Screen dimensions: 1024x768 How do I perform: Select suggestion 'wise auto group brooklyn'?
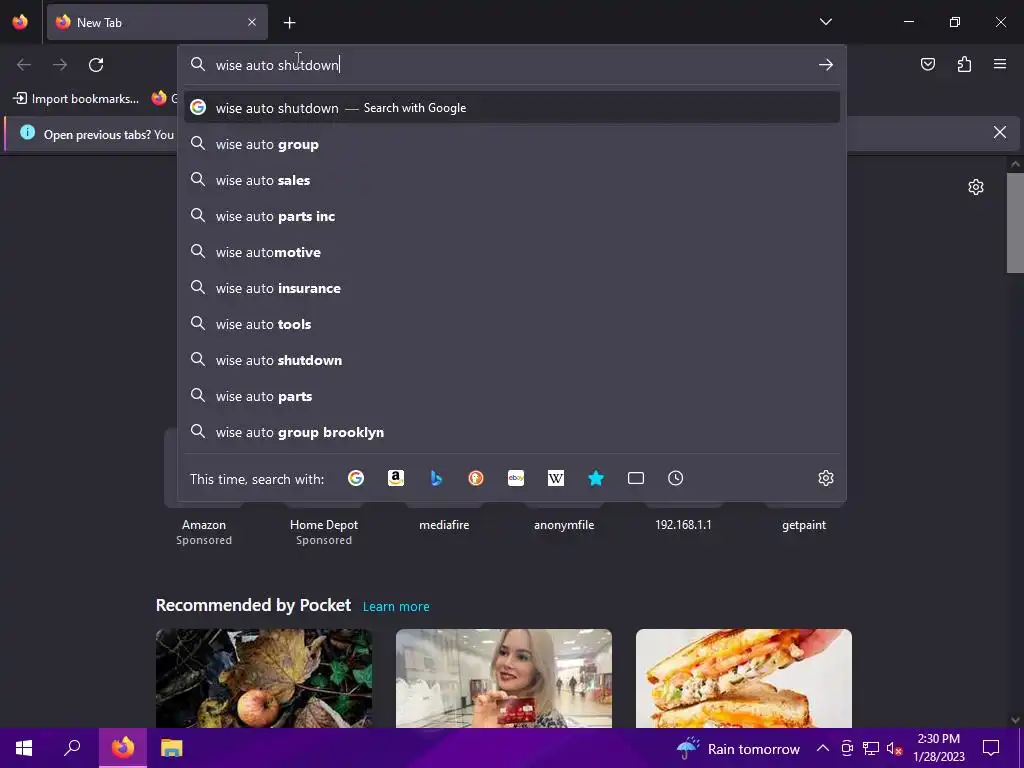pyautogui.click(x=512, y=432)
